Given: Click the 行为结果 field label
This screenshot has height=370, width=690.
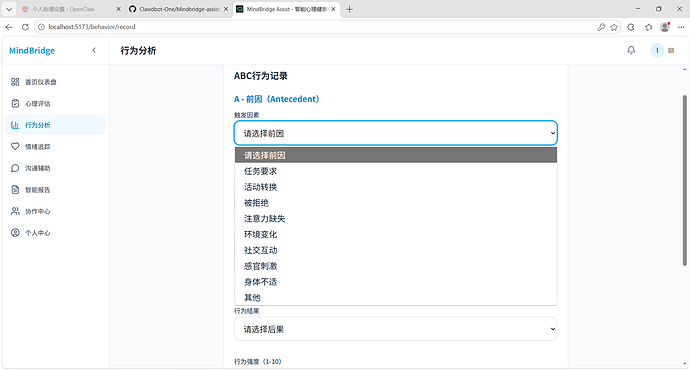Looking at the screenshot, I should click(x=246, y=311).
